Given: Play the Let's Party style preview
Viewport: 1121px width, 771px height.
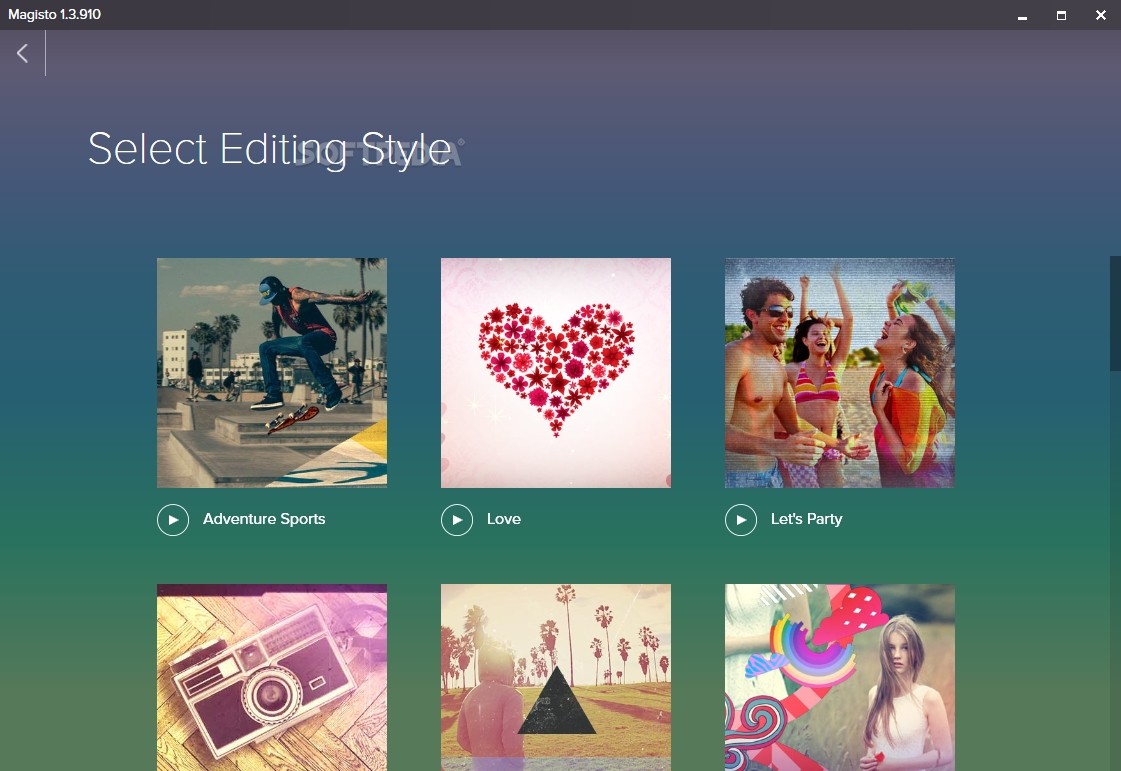Looking at the screenshot, I should [x=741, y=520].
